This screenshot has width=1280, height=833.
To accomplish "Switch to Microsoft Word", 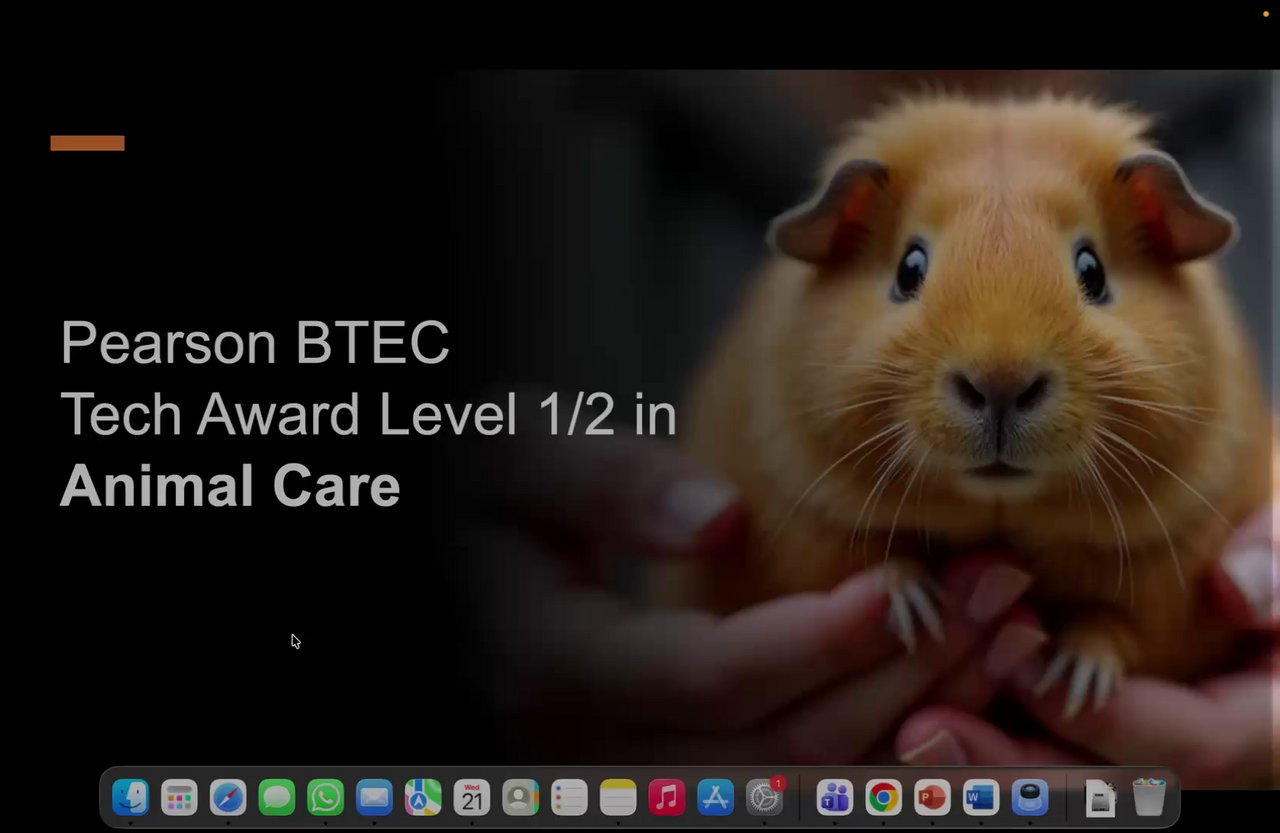I will click(x=981, y=797).
